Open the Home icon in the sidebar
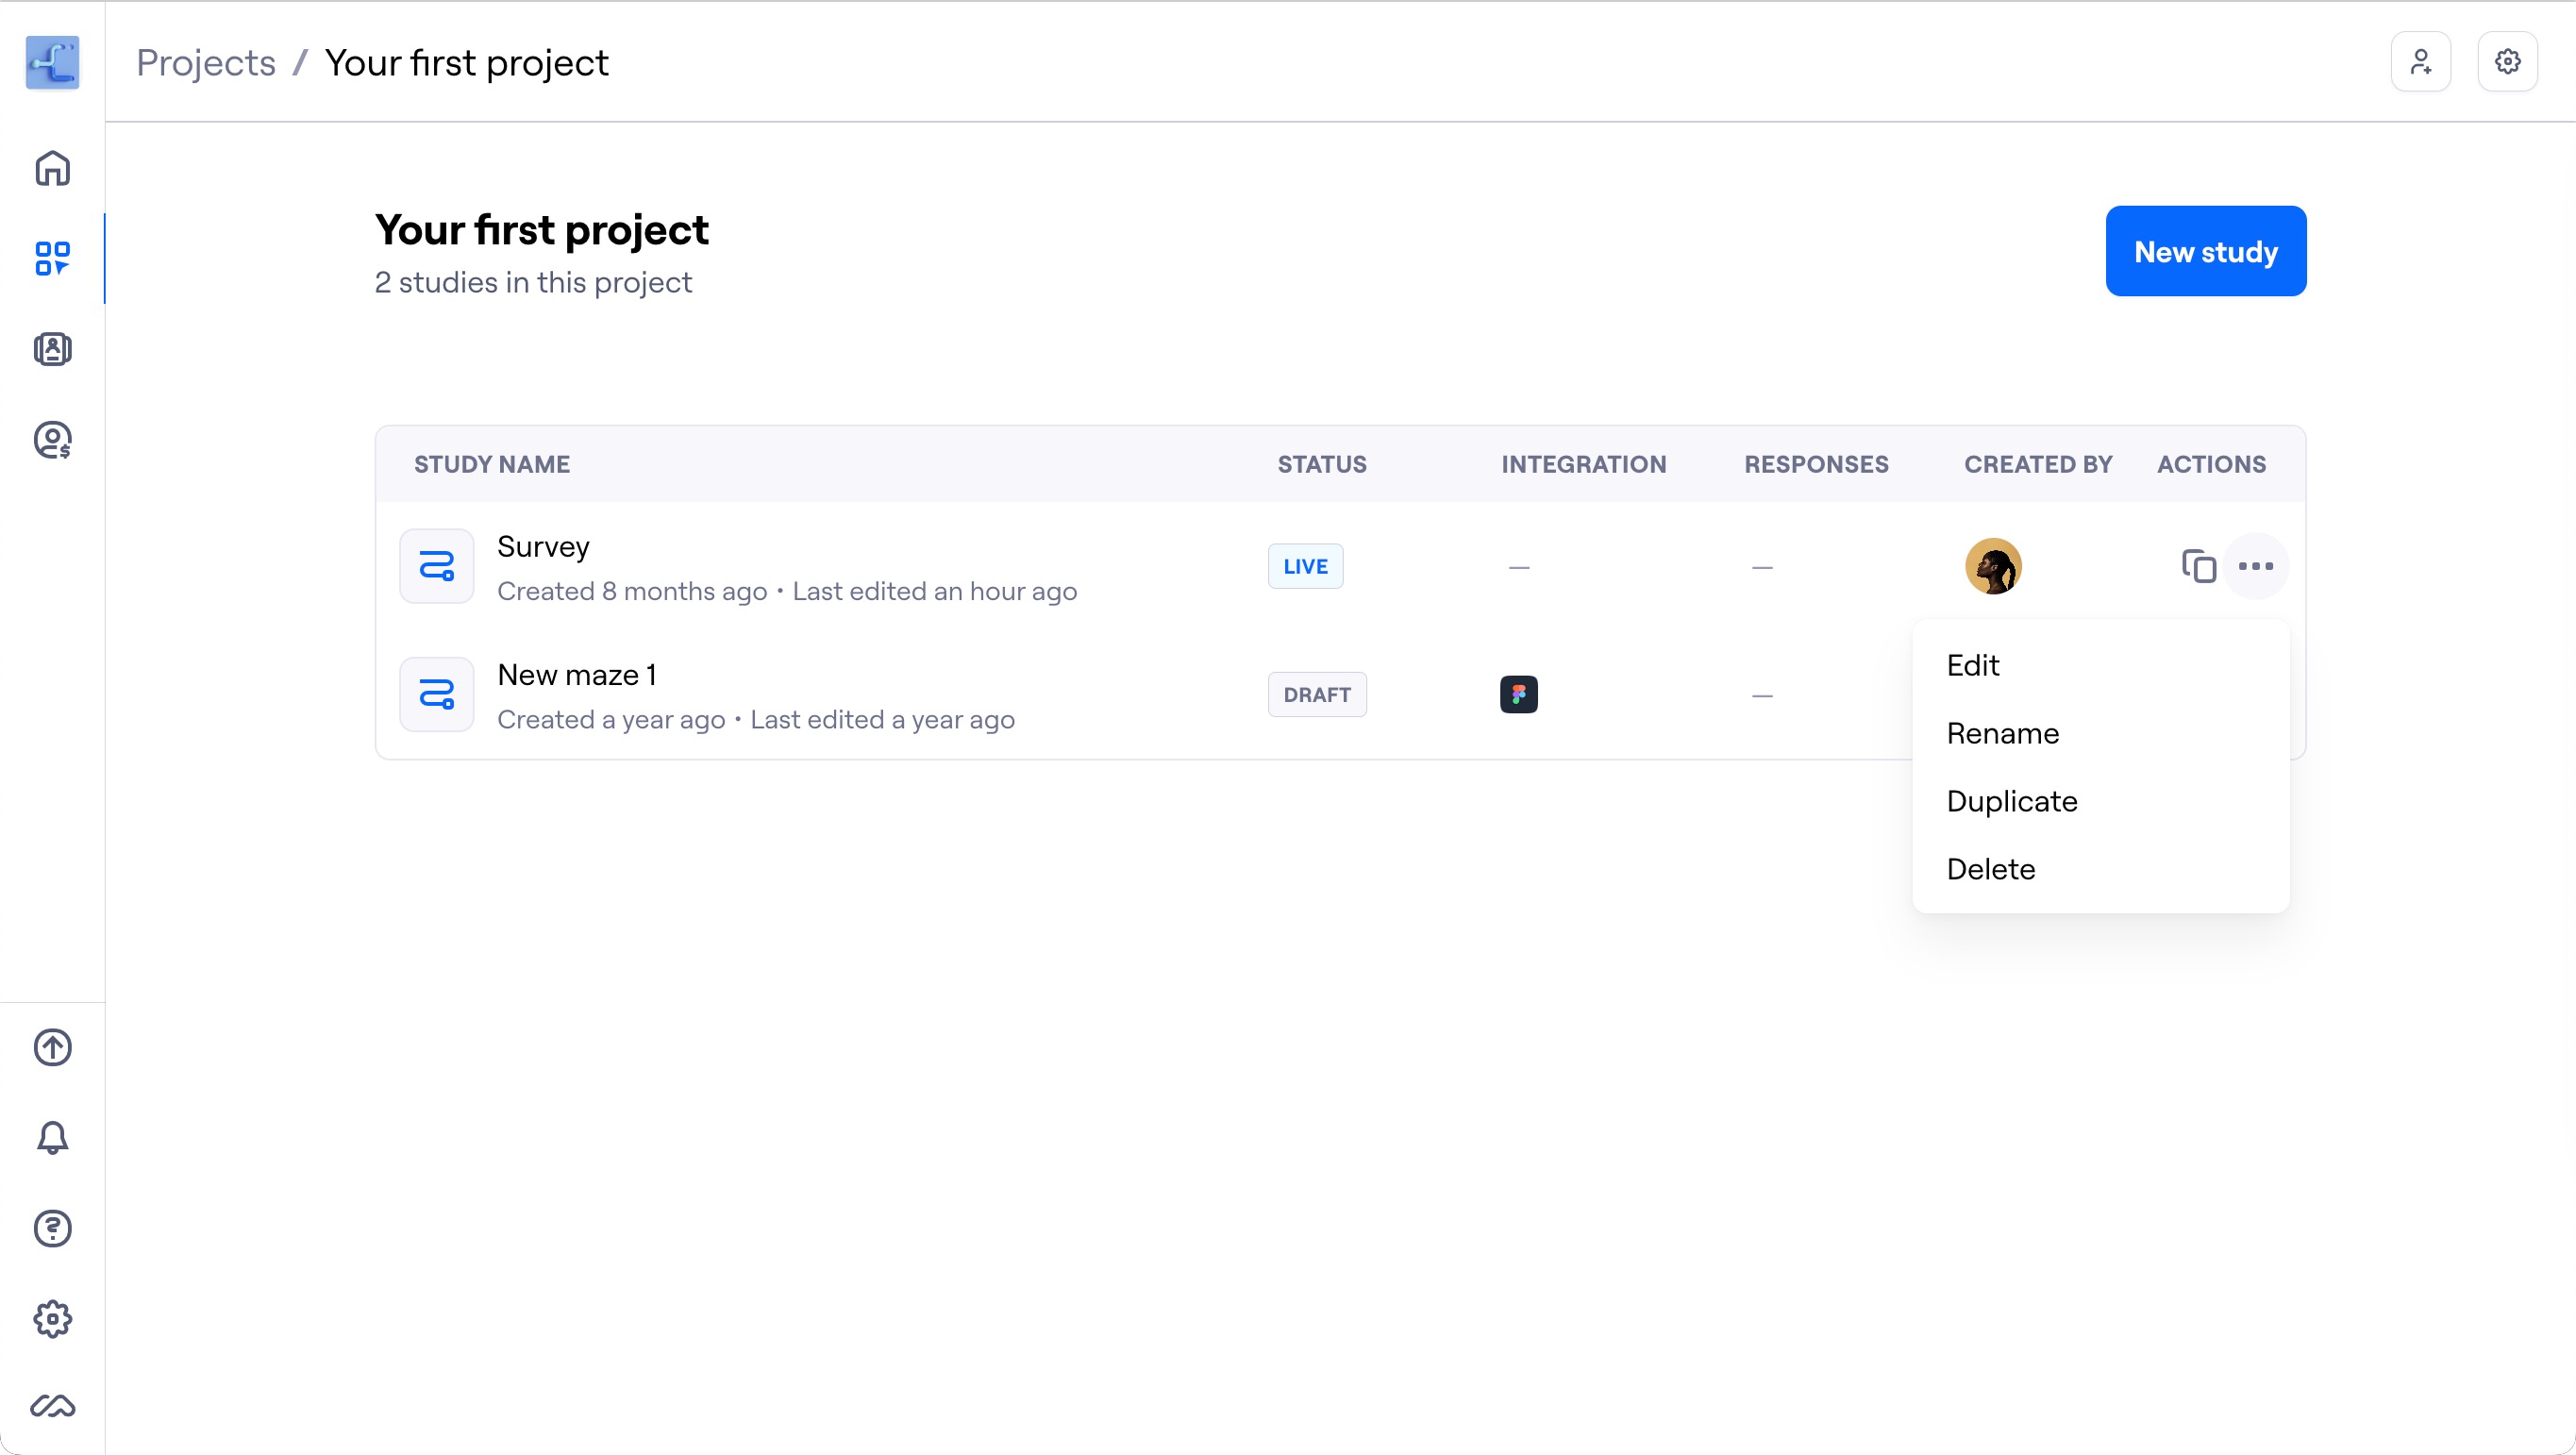Screen dimensions: 2576x1455 (x=52, y=168)
